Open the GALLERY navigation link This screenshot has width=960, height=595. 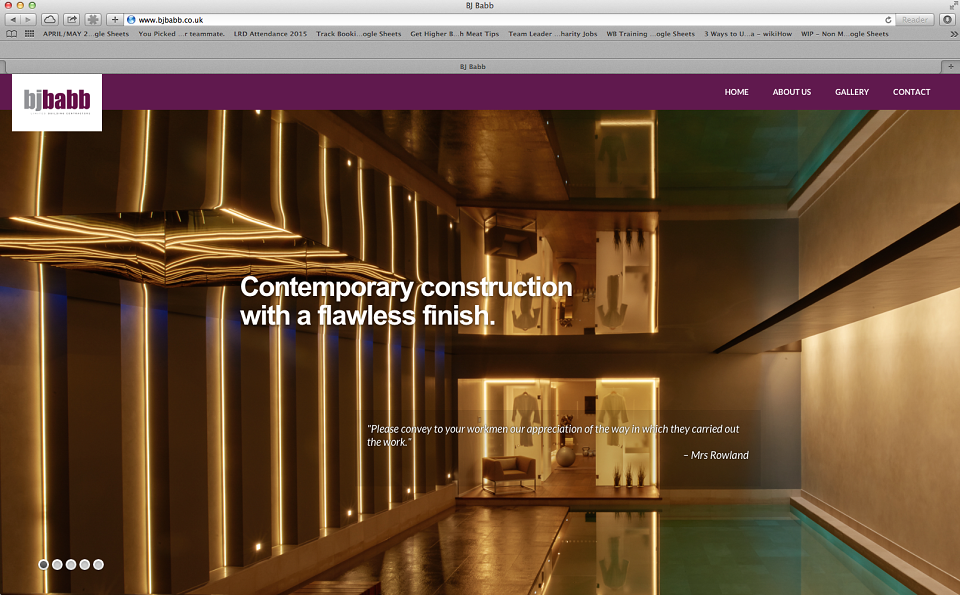[x=852, y=92]
